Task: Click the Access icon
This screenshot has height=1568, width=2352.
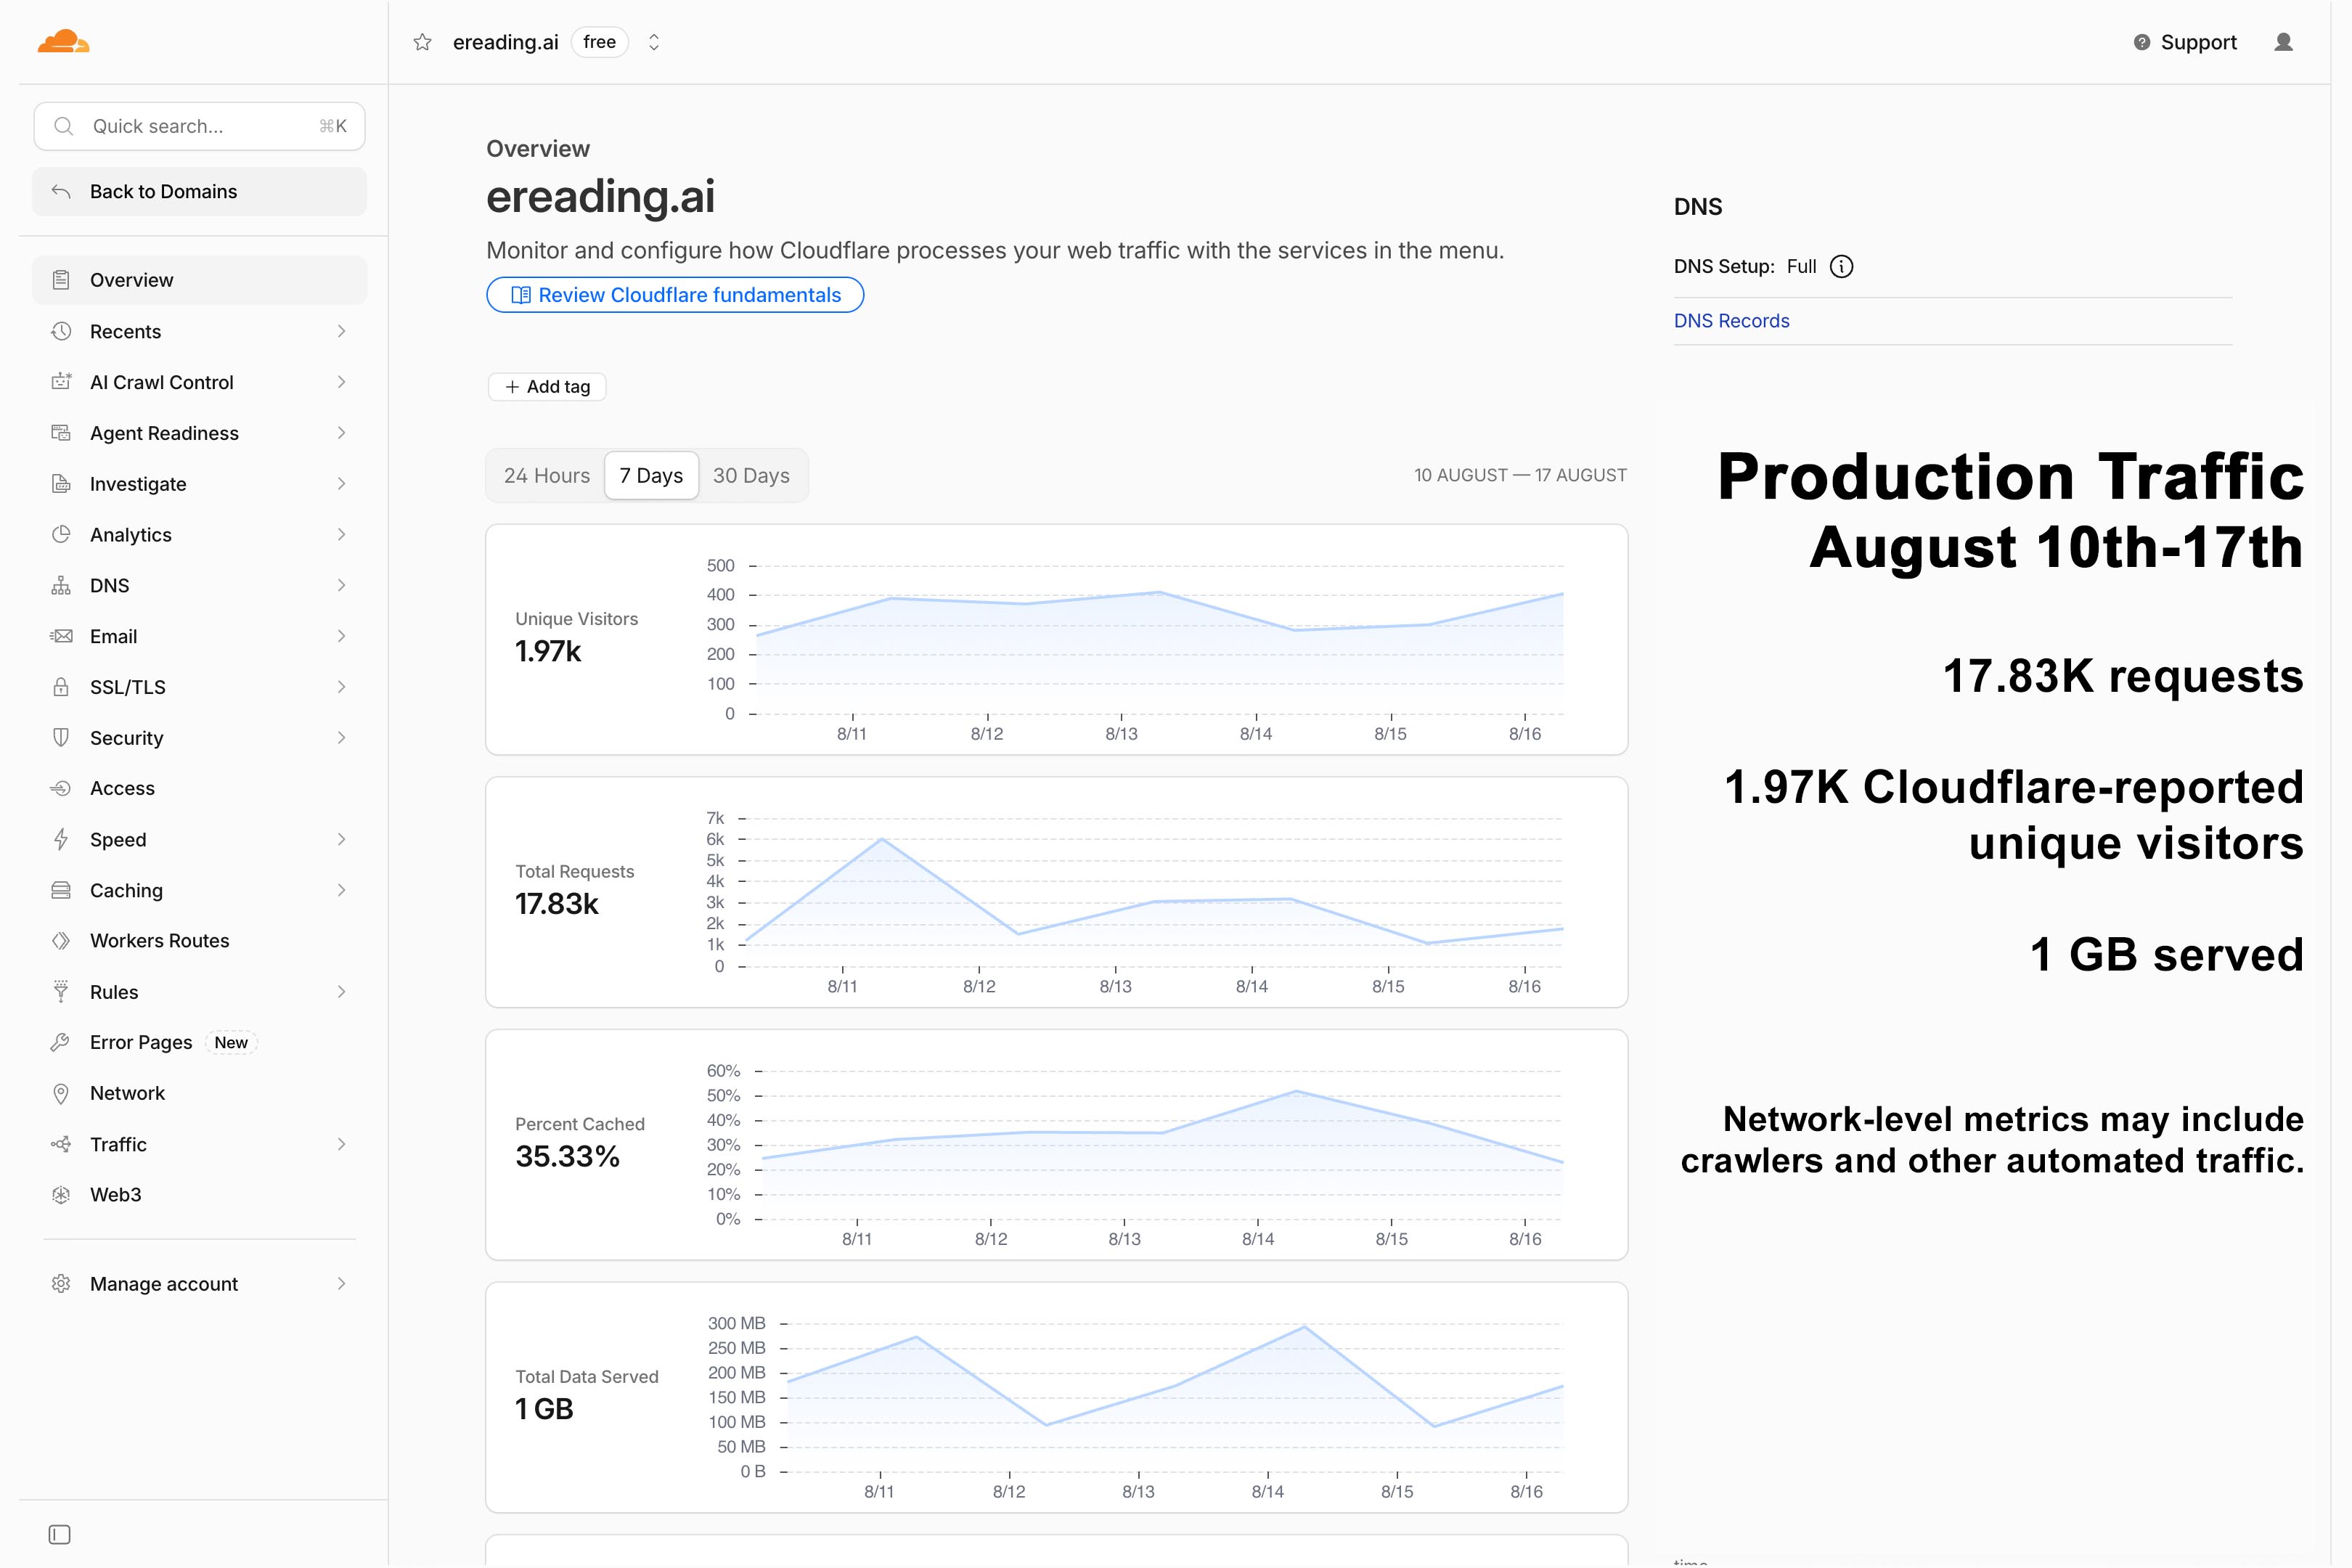Action: point(61,788)
